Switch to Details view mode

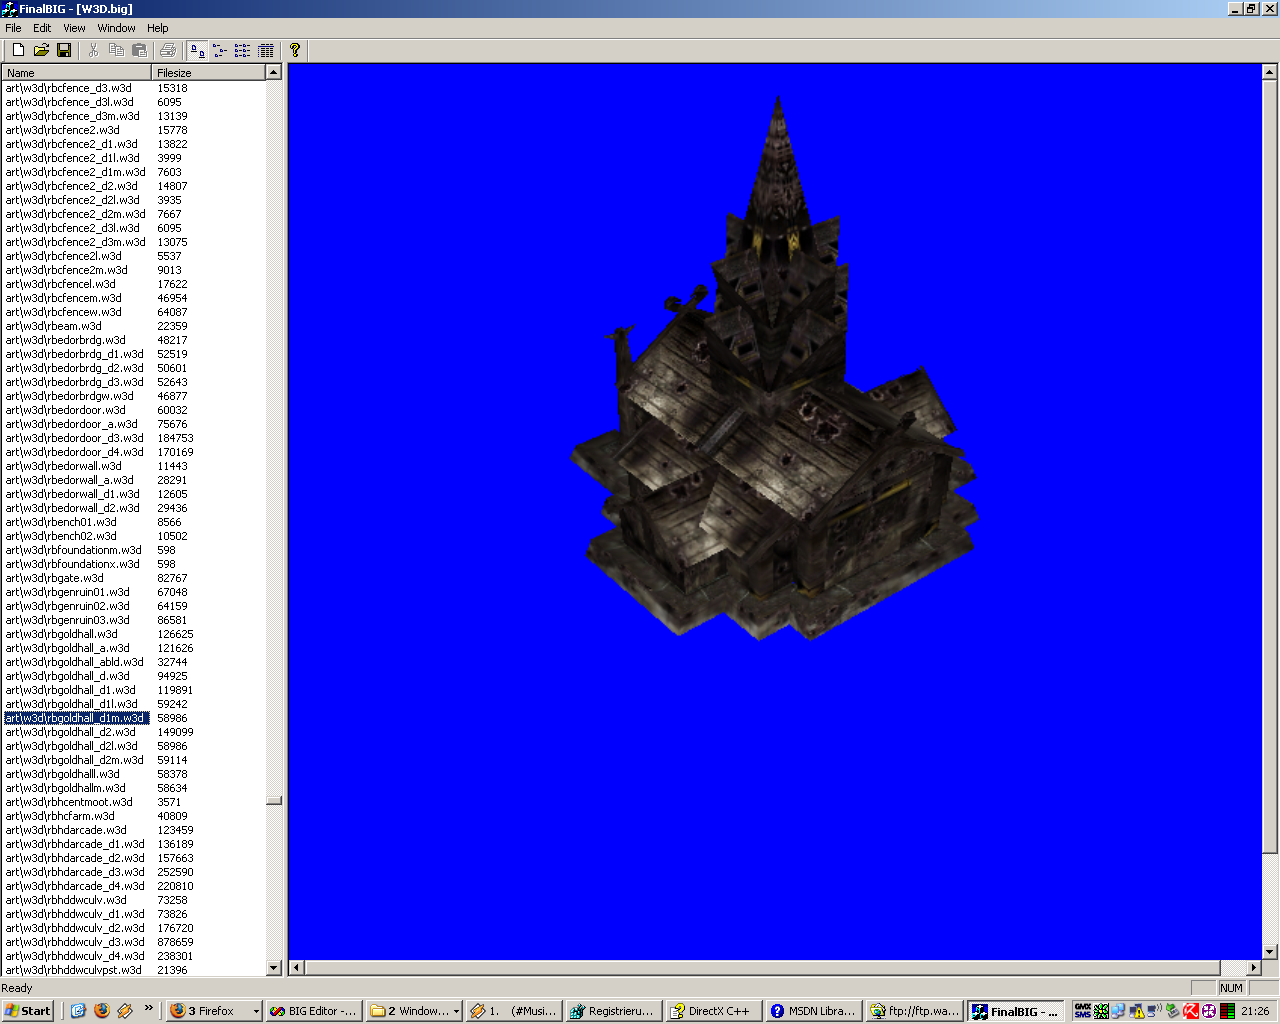266,50
